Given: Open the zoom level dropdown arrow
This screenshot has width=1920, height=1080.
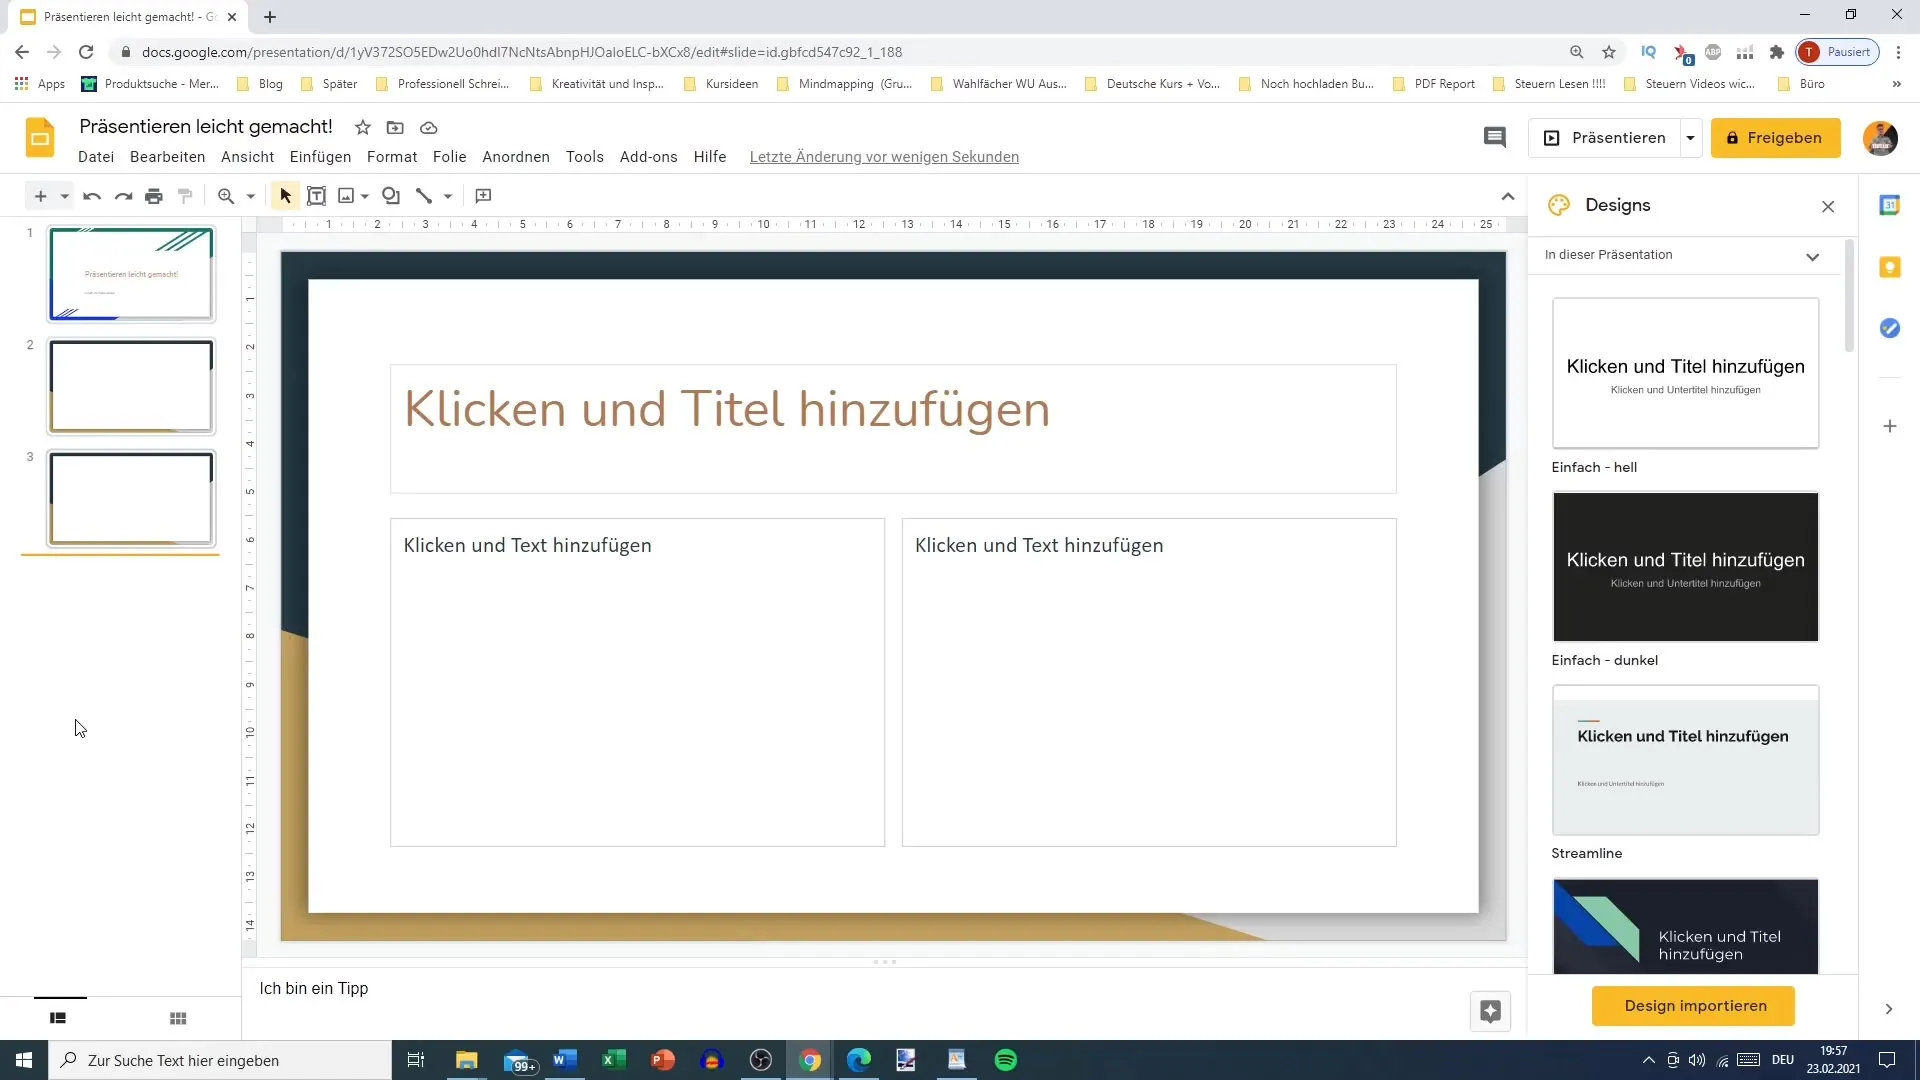Looking at the screenshot, I should point(250,196).
